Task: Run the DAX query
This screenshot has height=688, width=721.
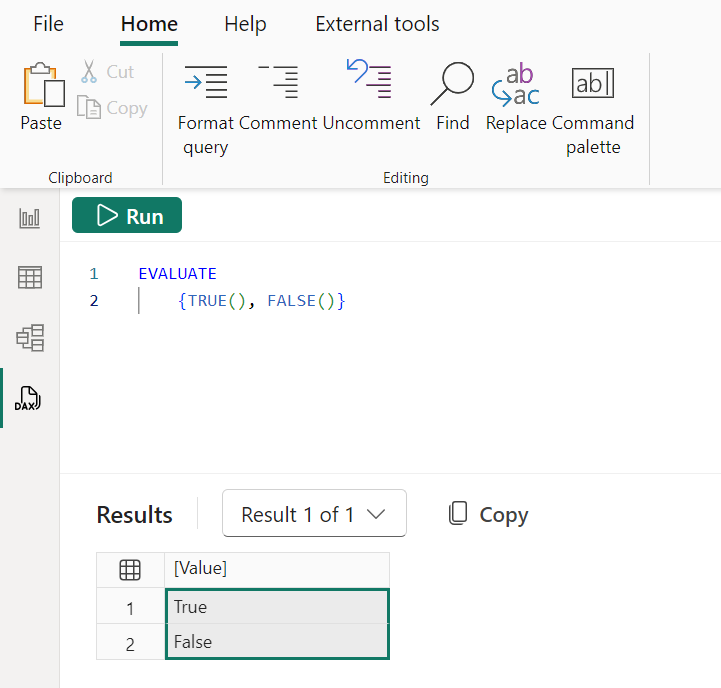Action: click(x=127, y=215)
